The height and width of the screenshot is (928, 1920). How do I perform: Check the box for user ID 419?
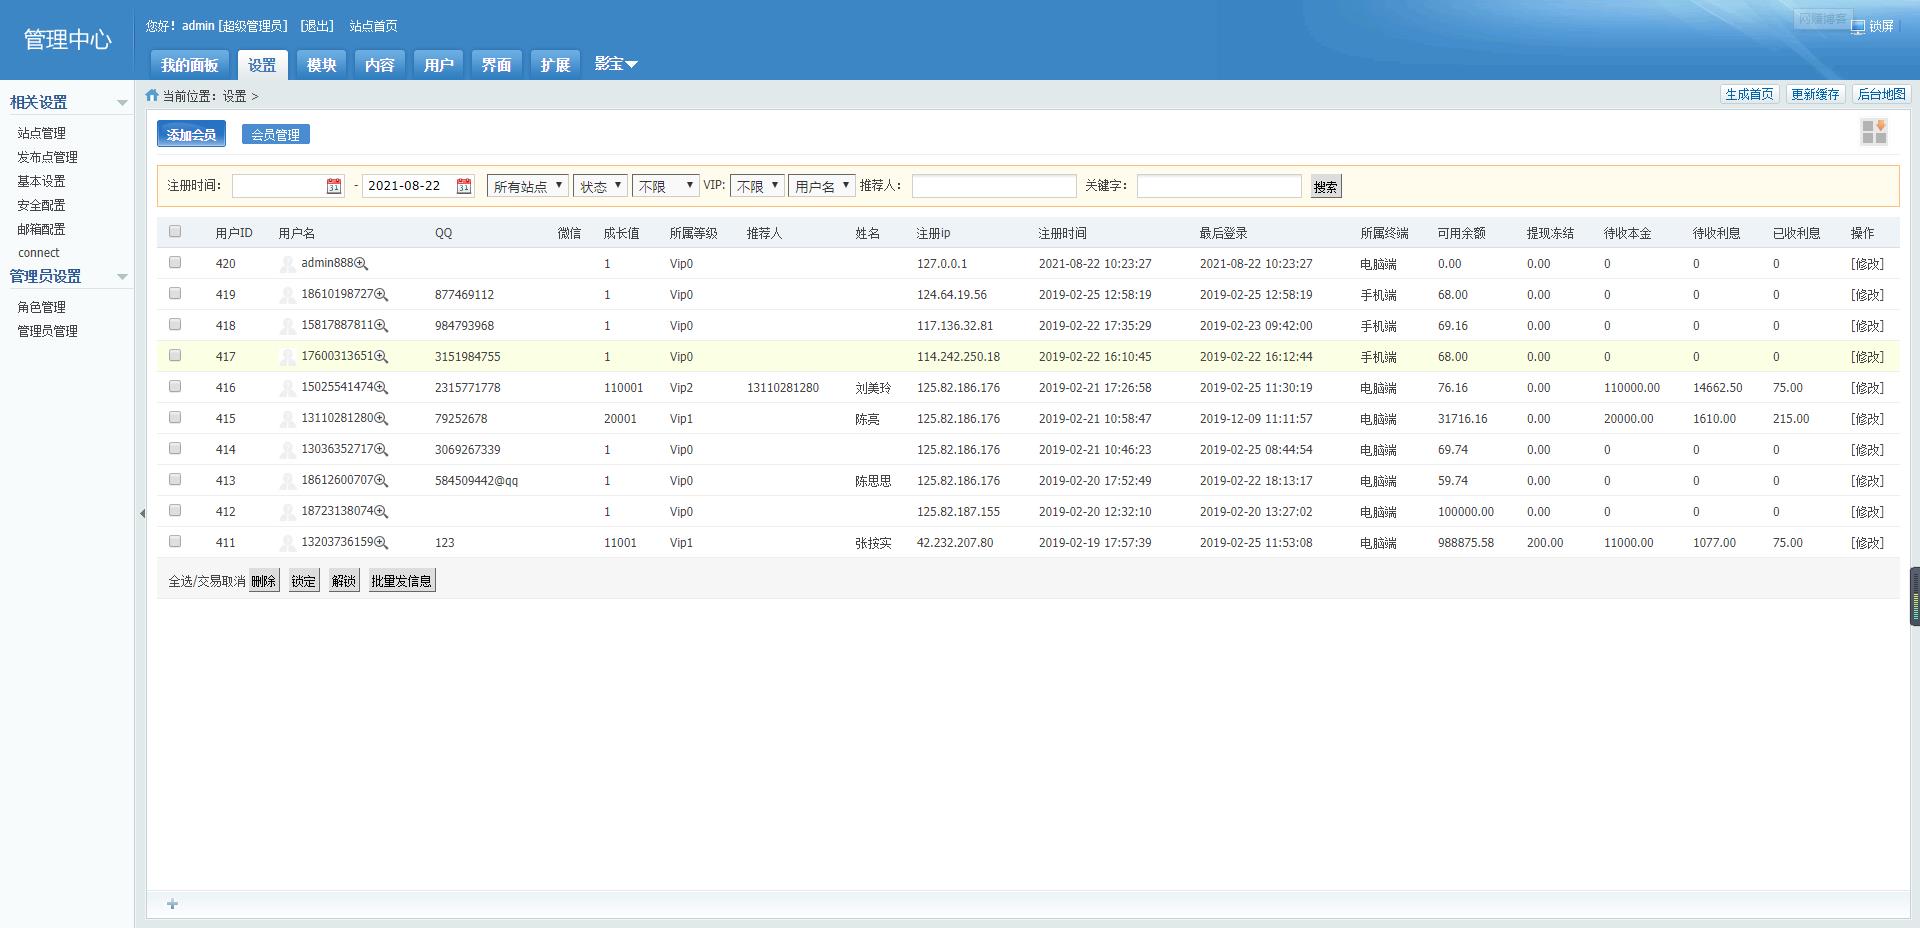pos(175,293)
